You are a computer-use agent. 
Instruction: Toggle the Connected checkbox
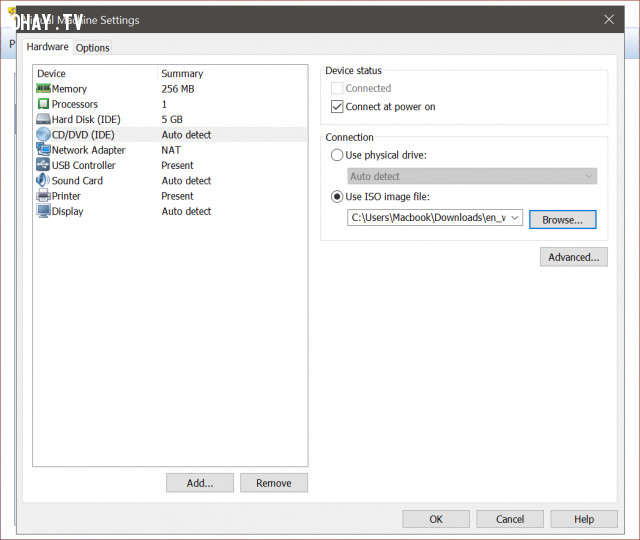337,88
